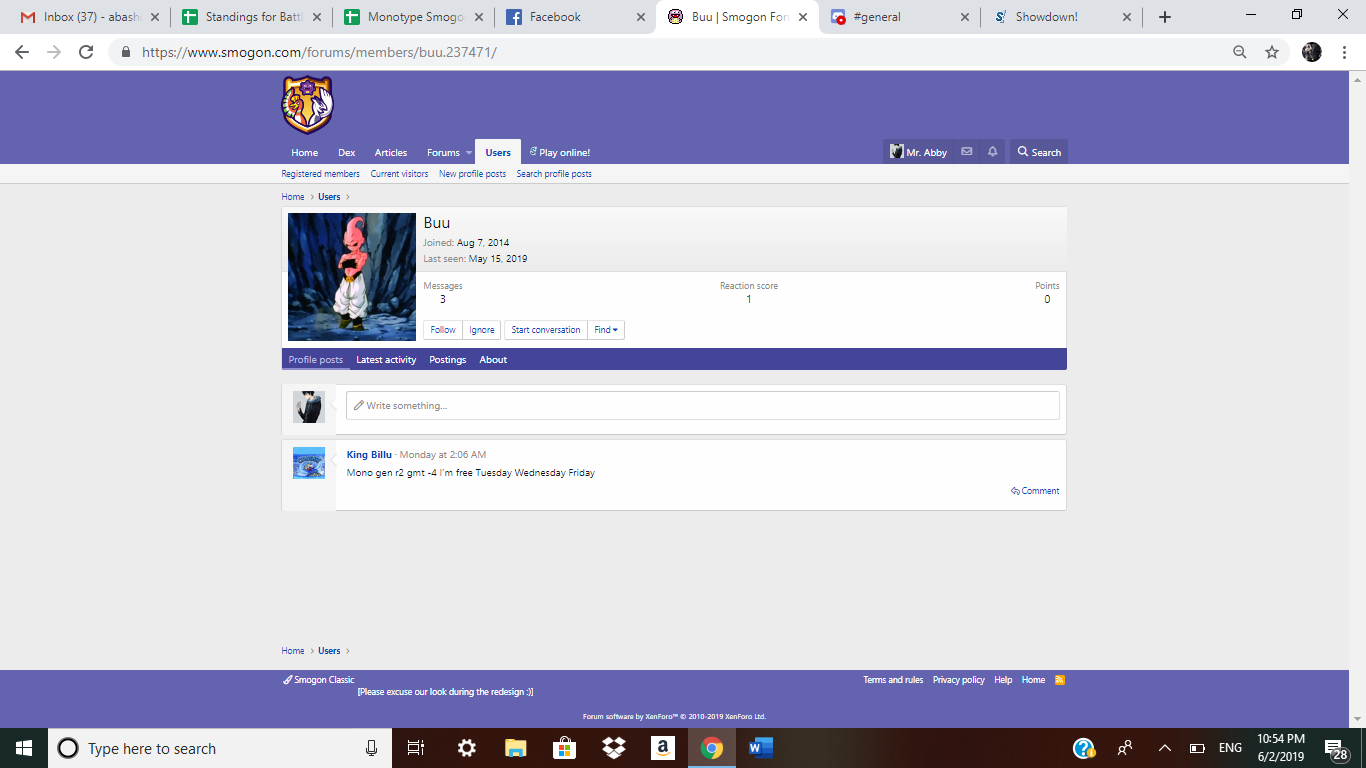
Task: Click Comment on King Billu's post
Action: click(1035, 491)
